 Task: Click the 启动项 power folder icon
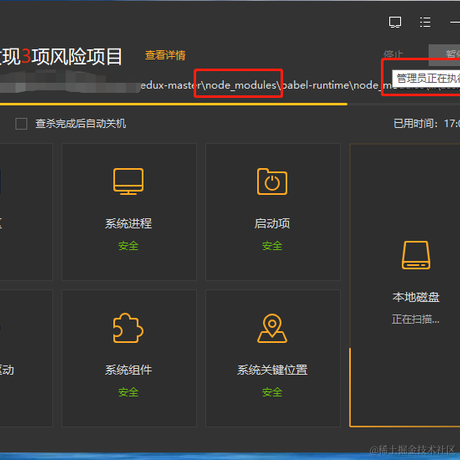coord(272,181)
